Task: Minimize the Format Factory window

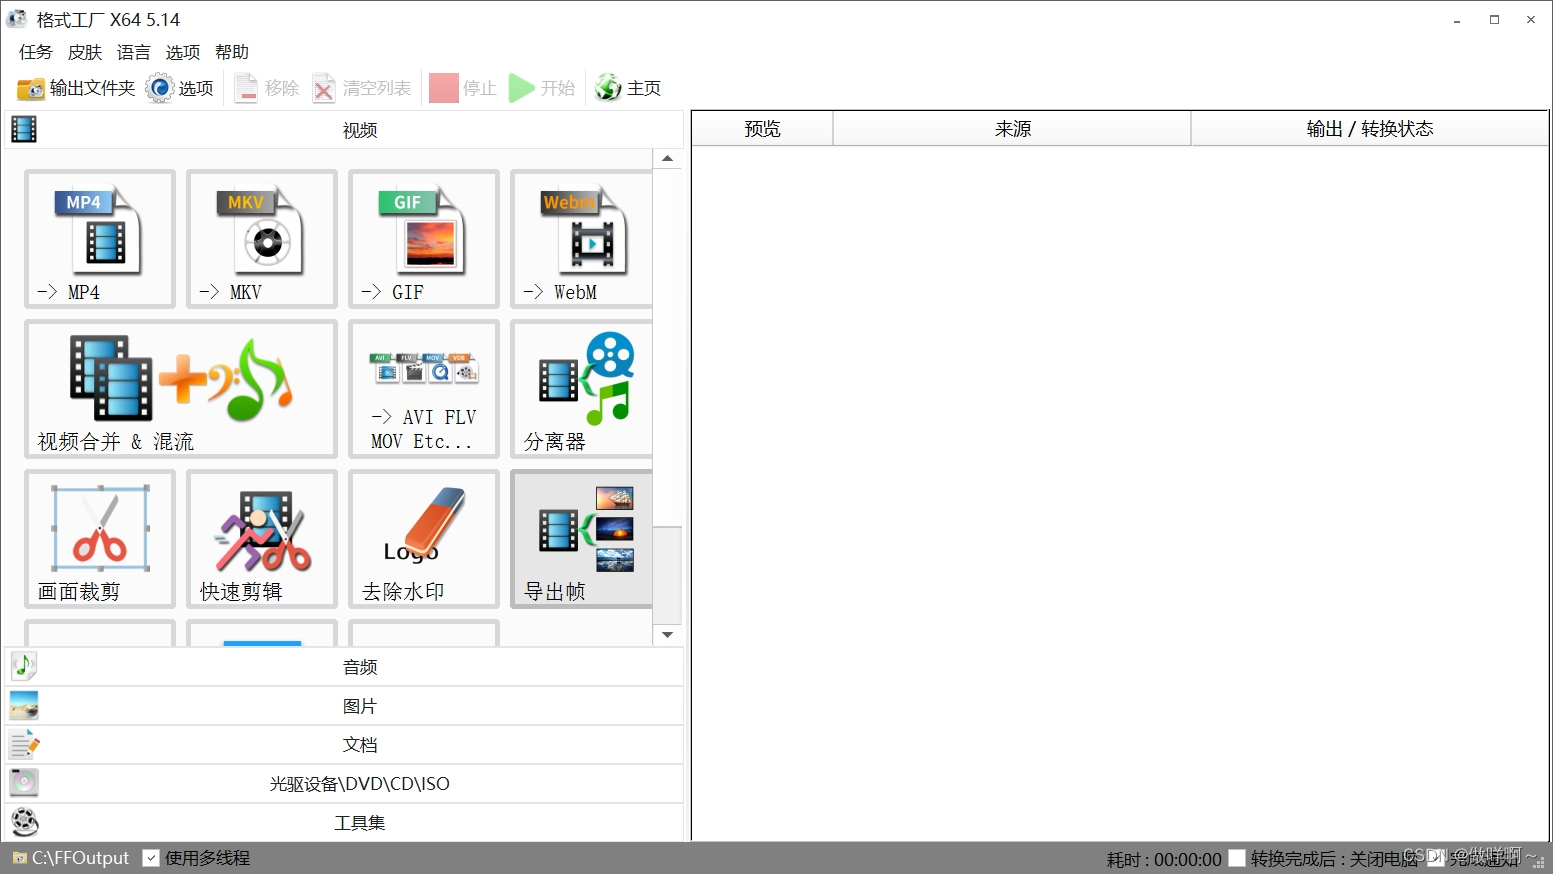Action: pos(1458,20)
